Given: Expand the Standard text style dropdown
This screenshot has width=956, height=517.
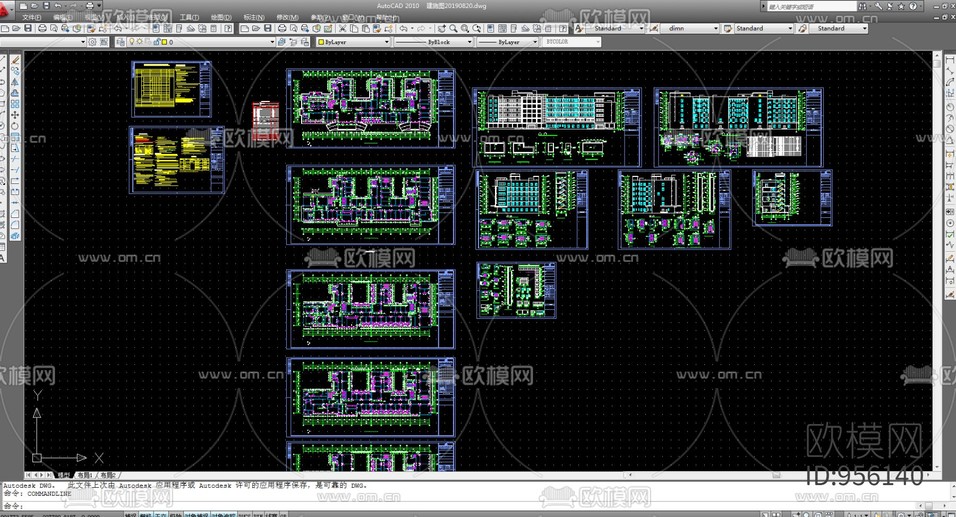Looking at the screenshot, I should pyautogui.click(x=641, y=28).
